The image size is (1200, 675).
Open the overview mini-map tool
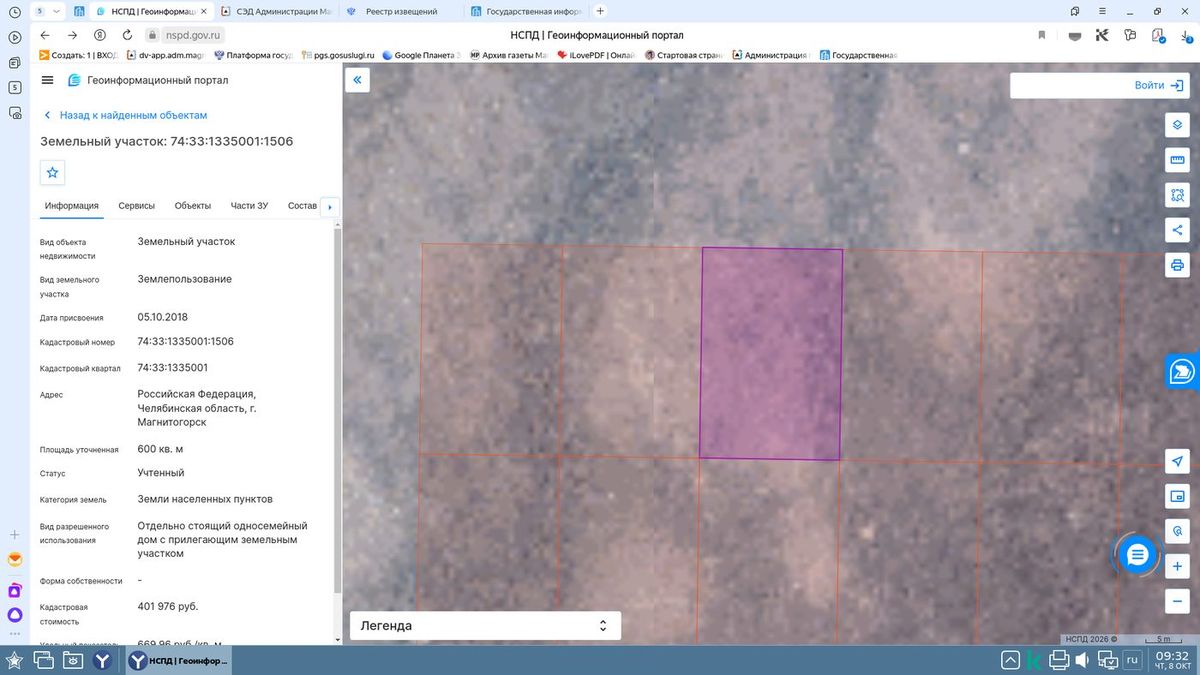[1177, 496]
